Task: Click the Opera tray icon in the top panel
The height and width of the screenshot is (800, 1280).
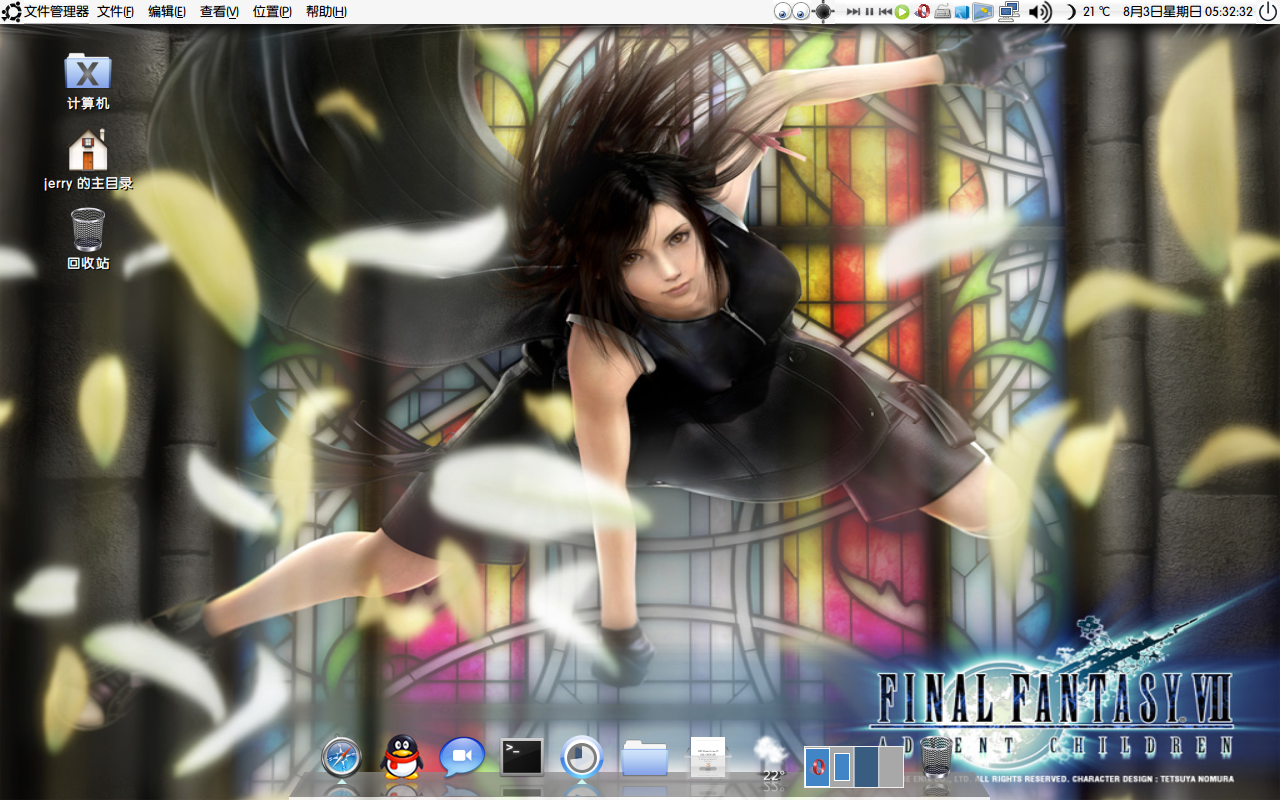Action: tap(923, 12)
